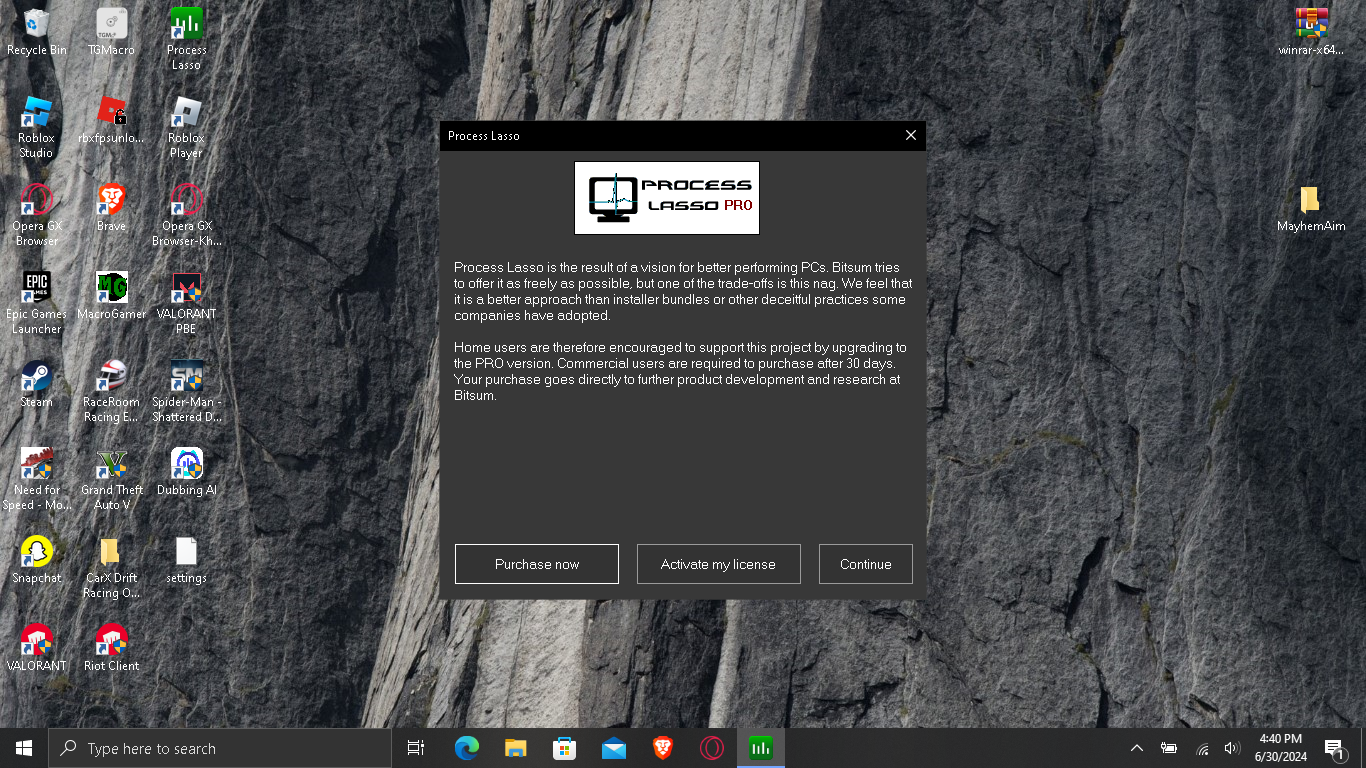
Task: Open the Mail app from taskbar
Action: (614, 748)
